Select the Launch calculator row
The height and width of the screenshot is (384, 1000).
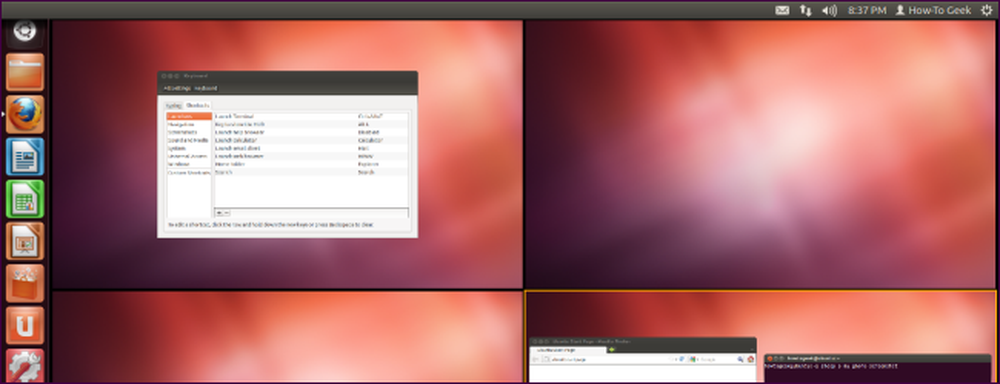coord(311,140)
